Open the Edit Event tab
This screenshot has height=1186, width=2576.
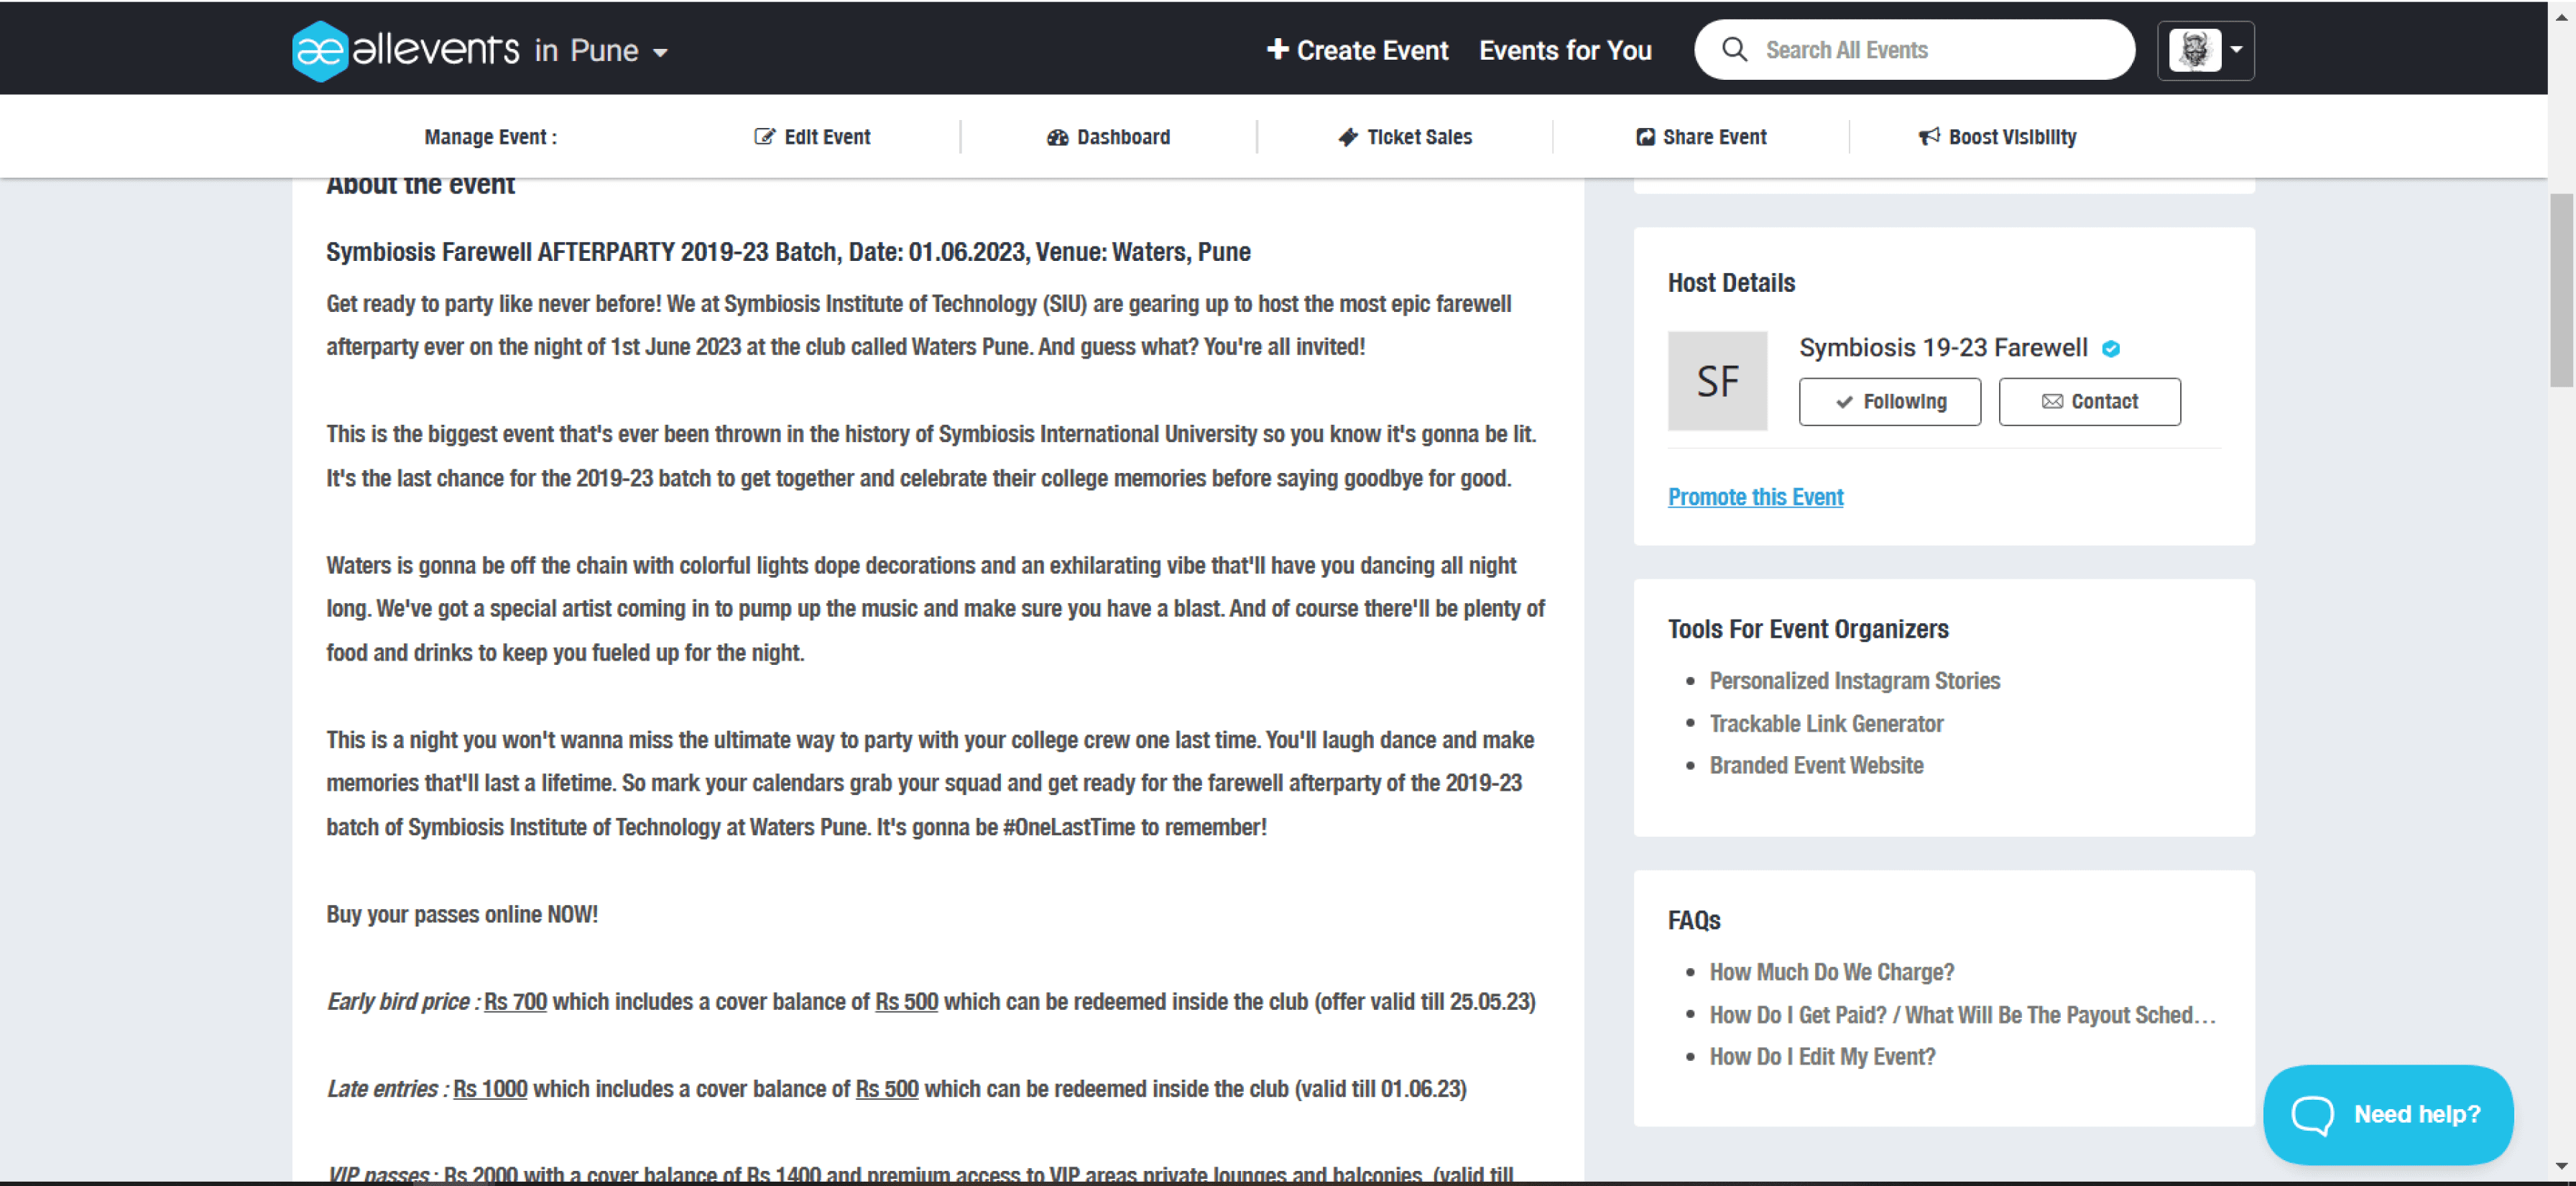pos(812,137)
